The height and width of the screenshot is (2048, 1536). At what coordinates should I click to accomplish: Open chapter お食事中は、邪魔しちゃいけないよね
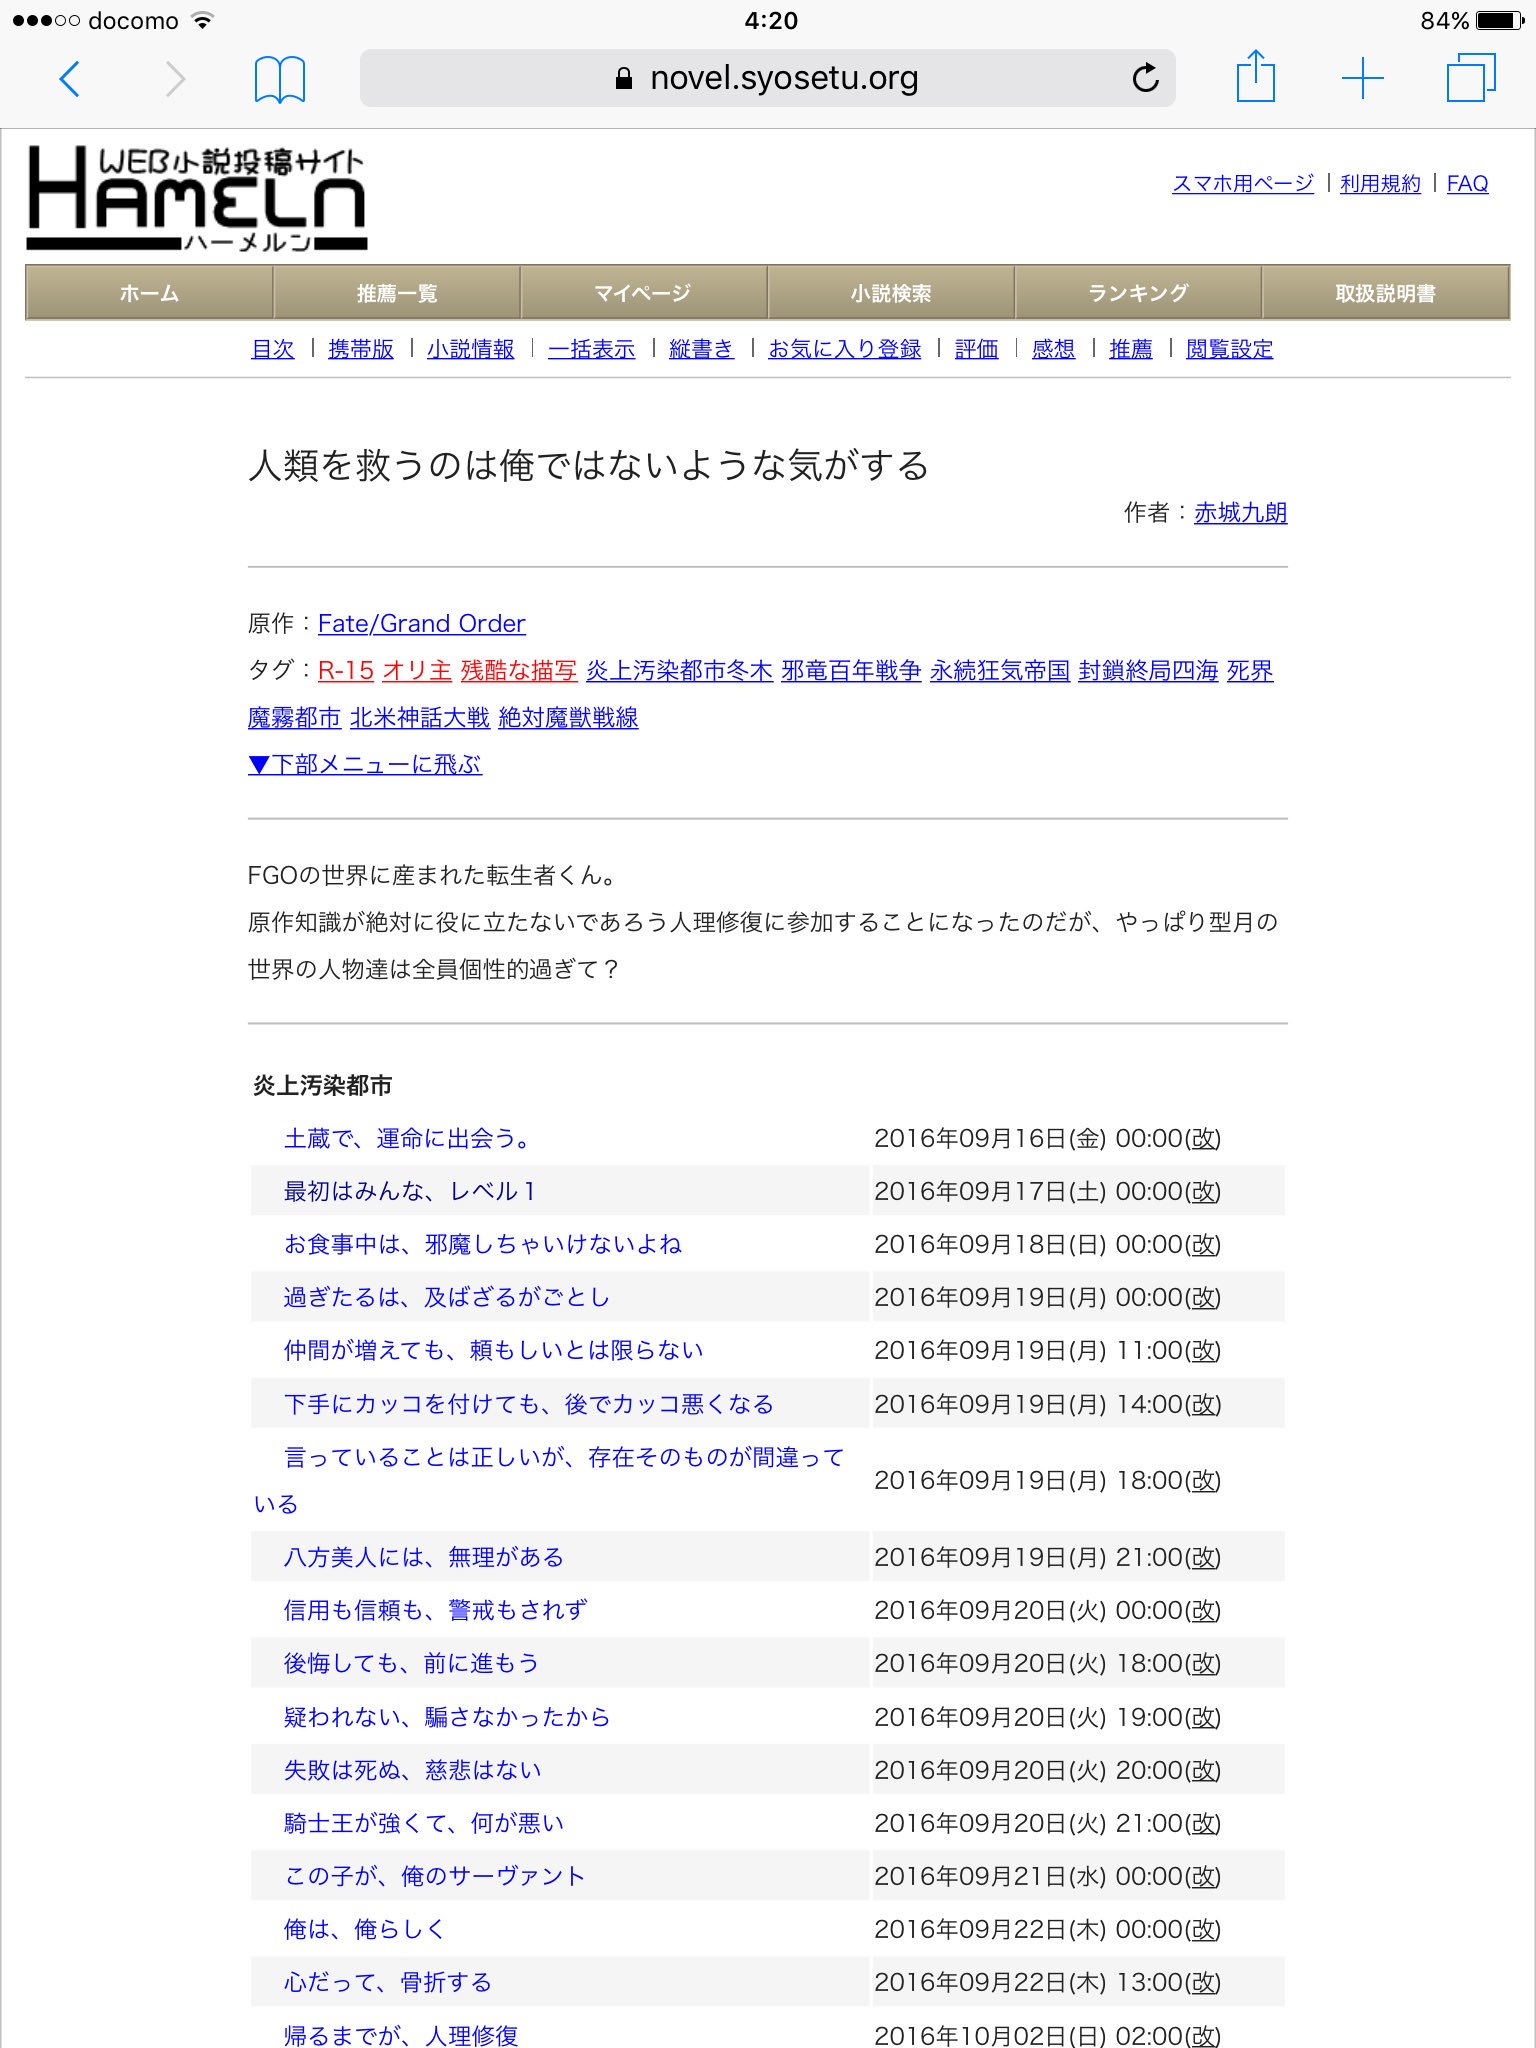[483, 1245]
